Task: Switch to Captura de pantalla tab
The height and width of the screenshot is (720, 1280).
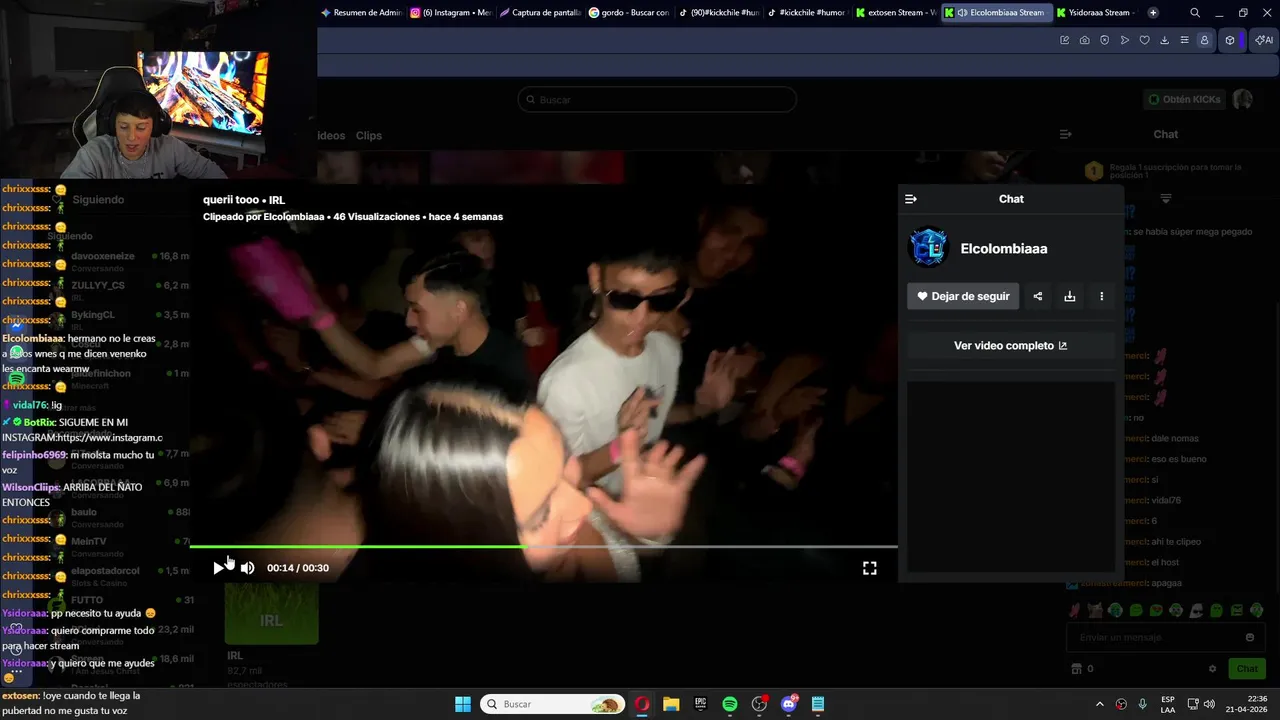Action: point(540,13)
